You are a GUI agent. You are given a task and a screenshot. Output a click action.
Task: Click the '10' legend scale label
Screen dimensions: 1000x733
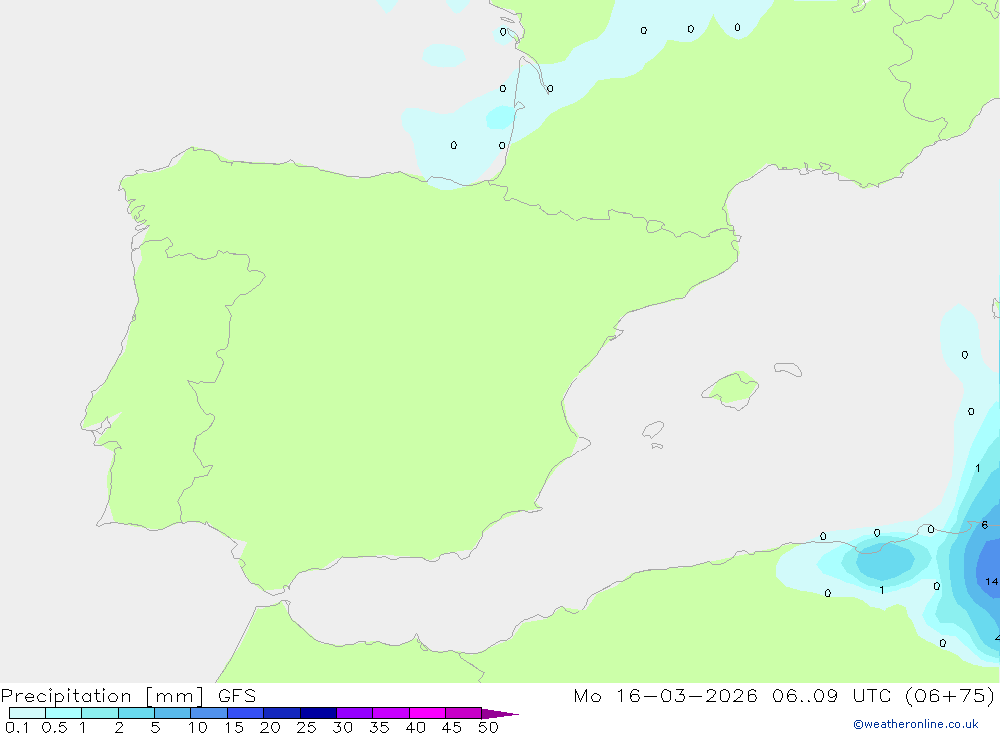point(198,727)
